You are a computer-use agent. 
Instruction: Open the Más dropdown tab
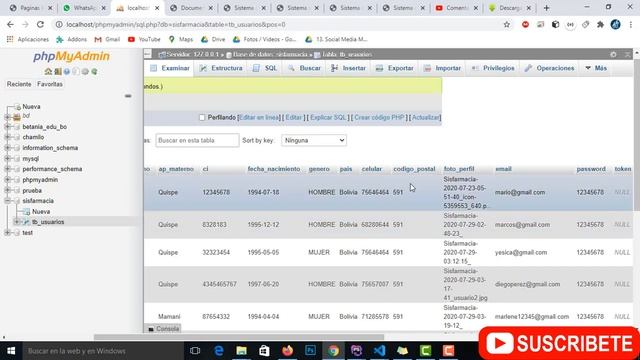[x=596, y=68]
